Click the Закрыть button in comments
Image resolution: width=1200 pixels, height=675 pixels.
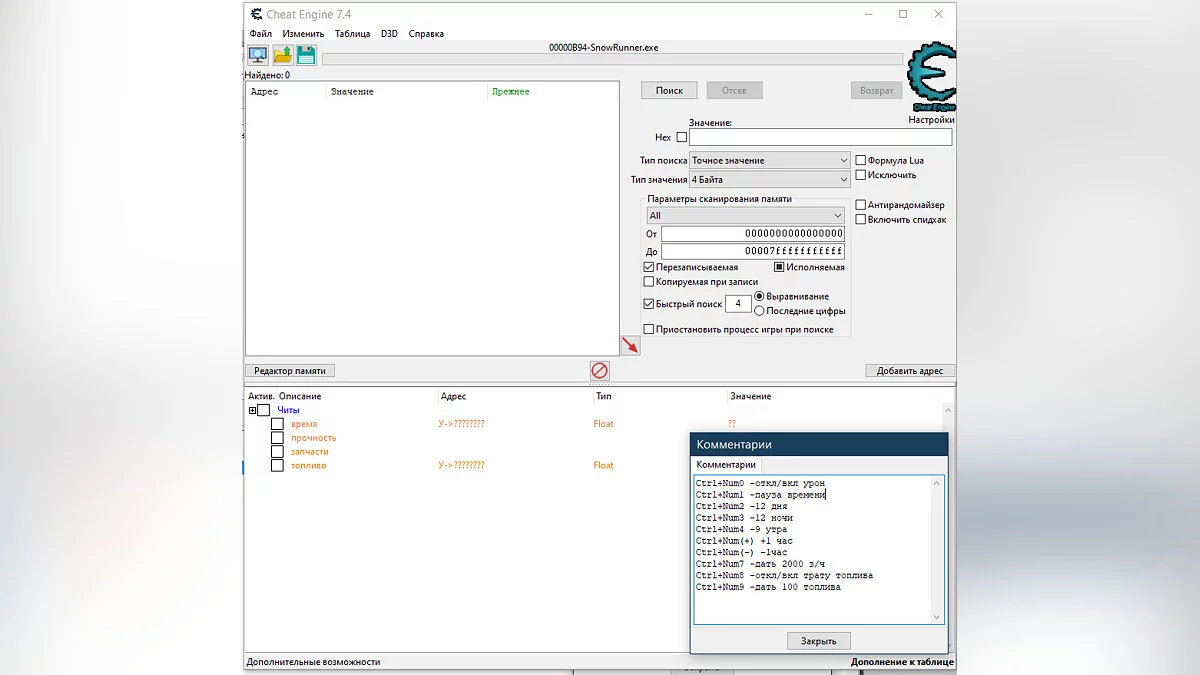point(818,641)
